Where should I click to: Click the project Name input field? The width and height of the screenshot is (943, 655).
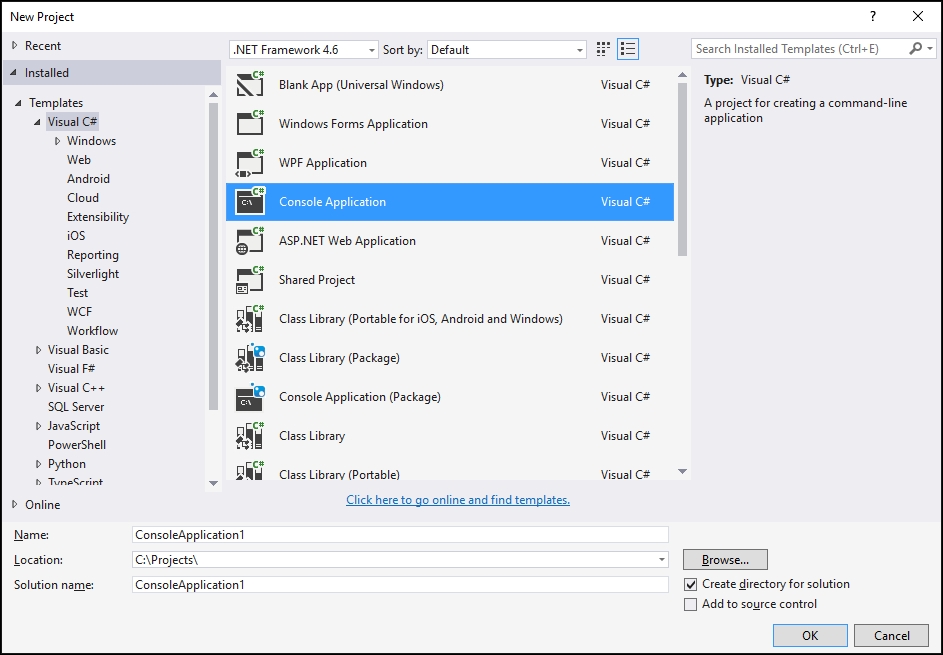click(x=400, y=535)
